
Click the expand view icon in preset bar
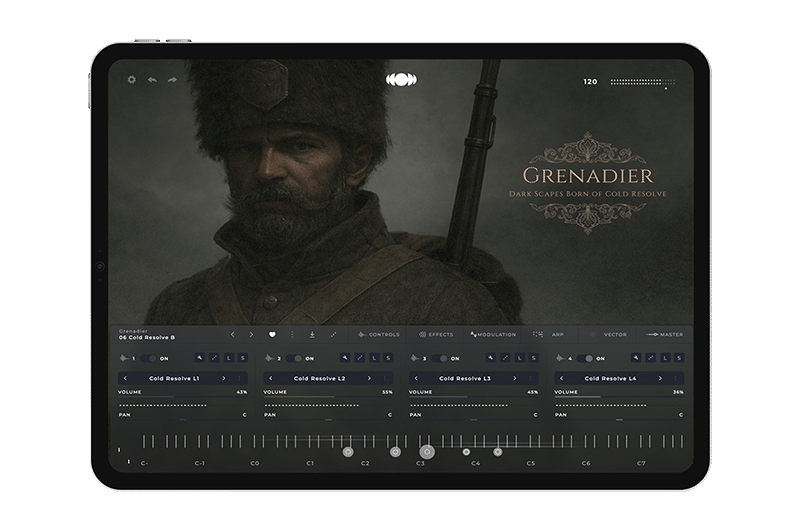[x=333, y=334]
